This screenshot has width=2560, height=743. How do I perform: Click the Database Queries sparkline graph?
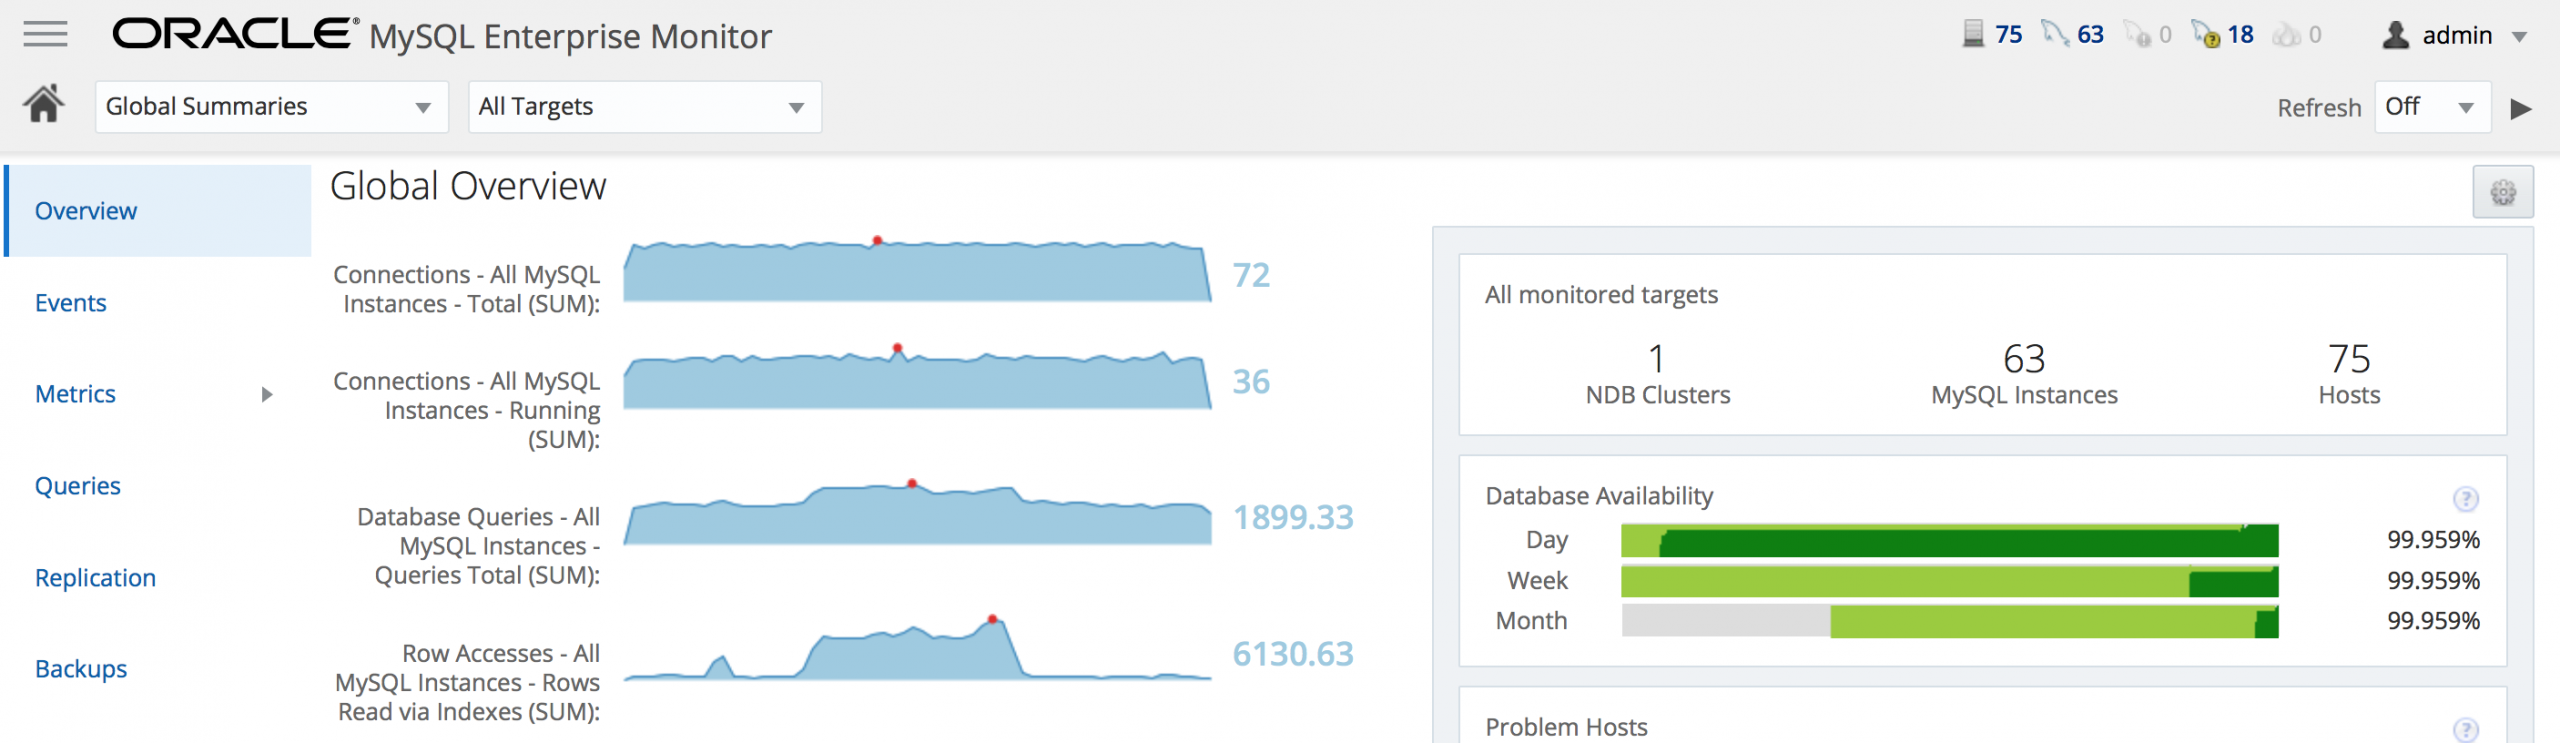click(917, 512)
